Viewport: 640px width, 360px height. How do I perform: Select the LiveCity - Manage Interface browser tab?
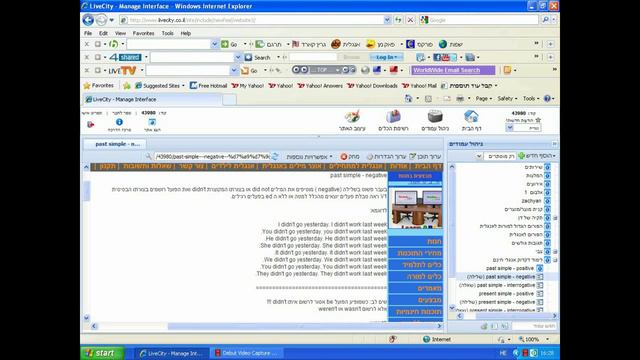152,99
